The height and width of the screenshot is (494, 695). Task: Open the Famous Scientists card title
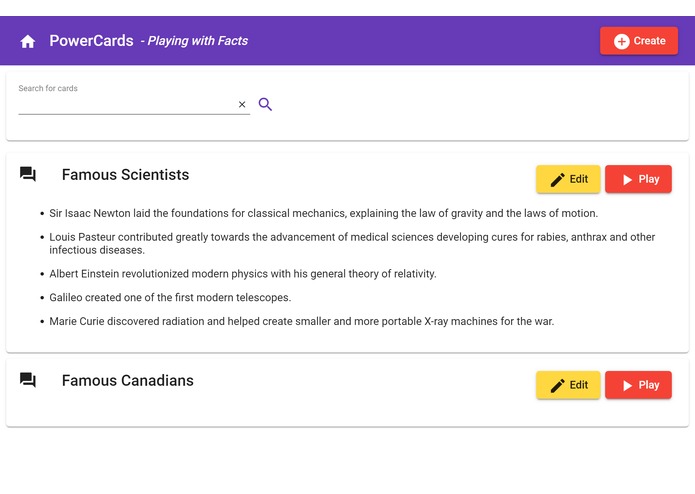point(125,175)
